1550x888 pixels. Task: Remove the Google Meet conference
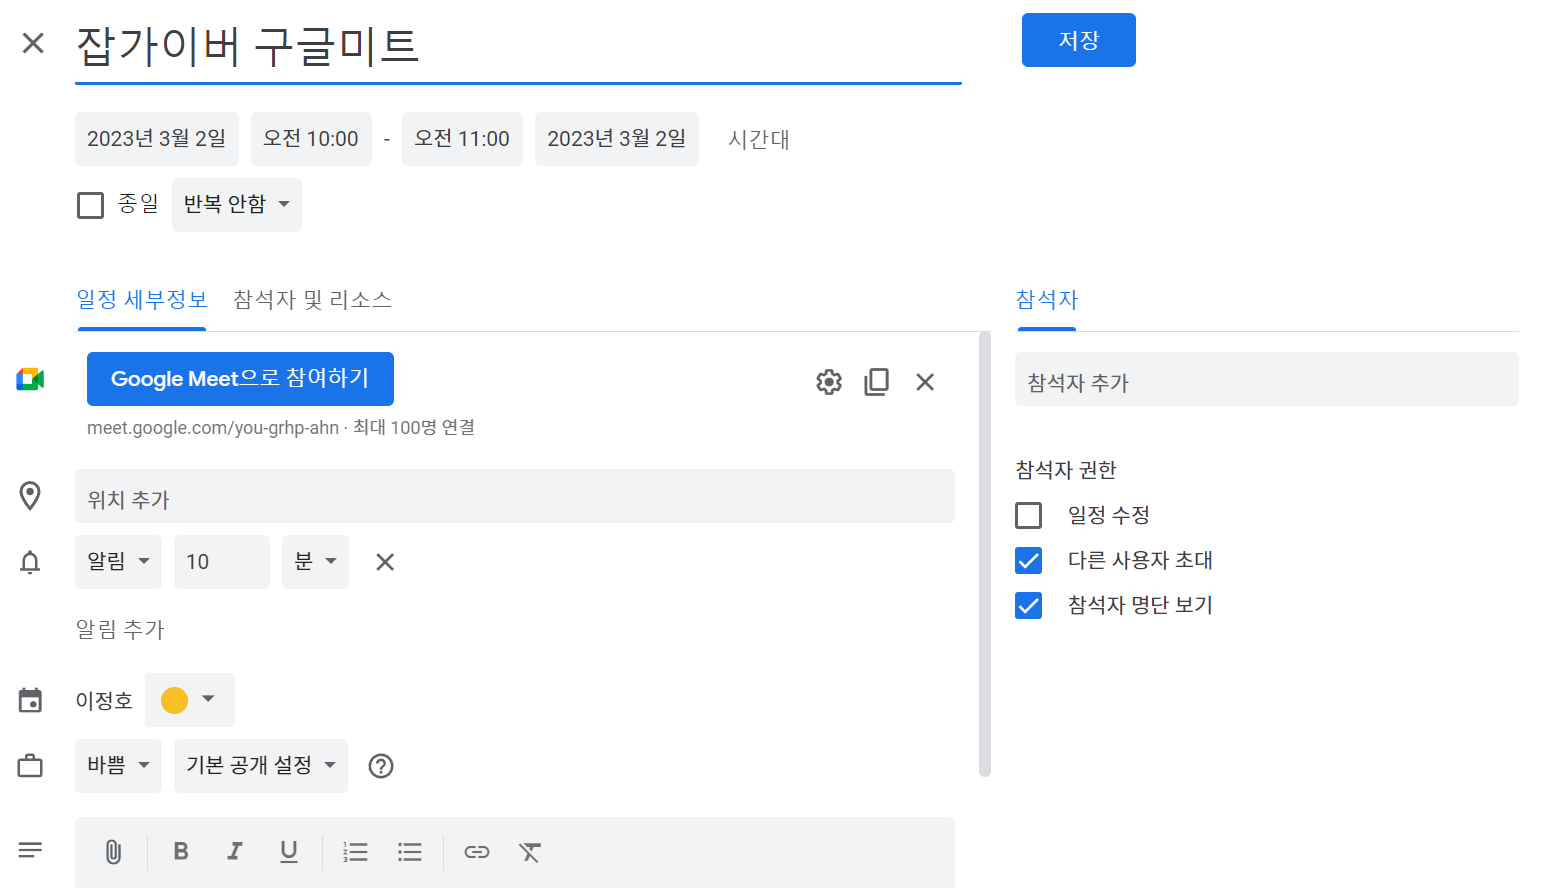coord(925,382)
